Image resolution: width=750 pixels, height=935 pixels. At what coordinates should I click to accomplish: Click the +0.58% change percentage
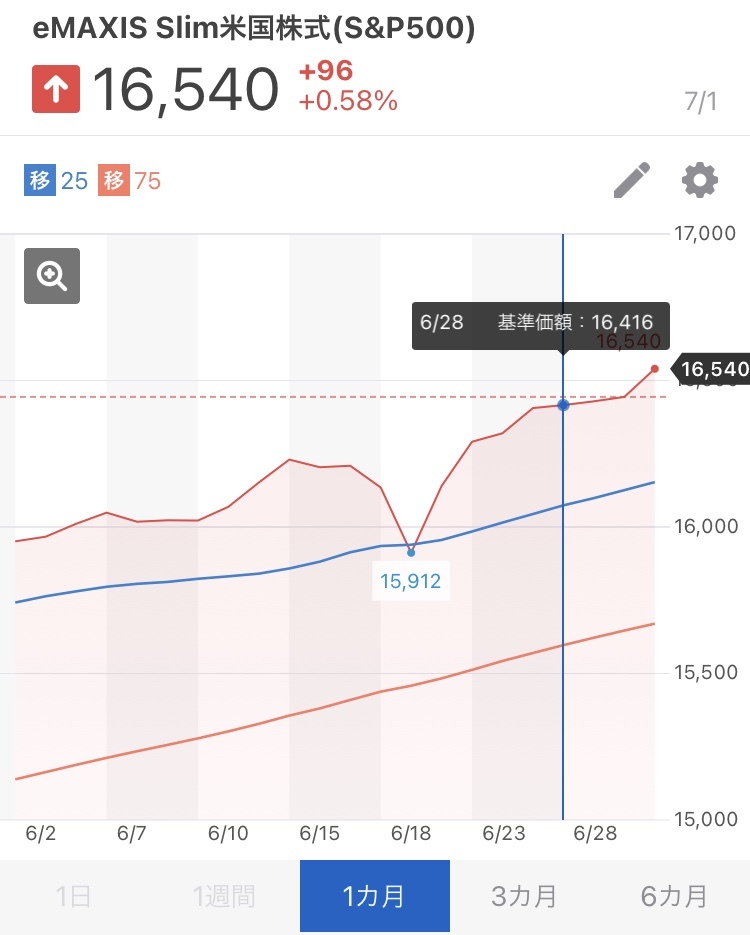tap(348, 101)
